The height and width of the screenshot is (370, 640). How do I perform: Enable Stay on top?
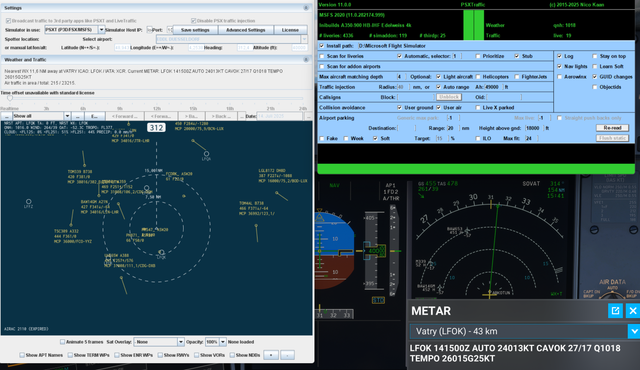pyautogui.click(x=595, y=56)
